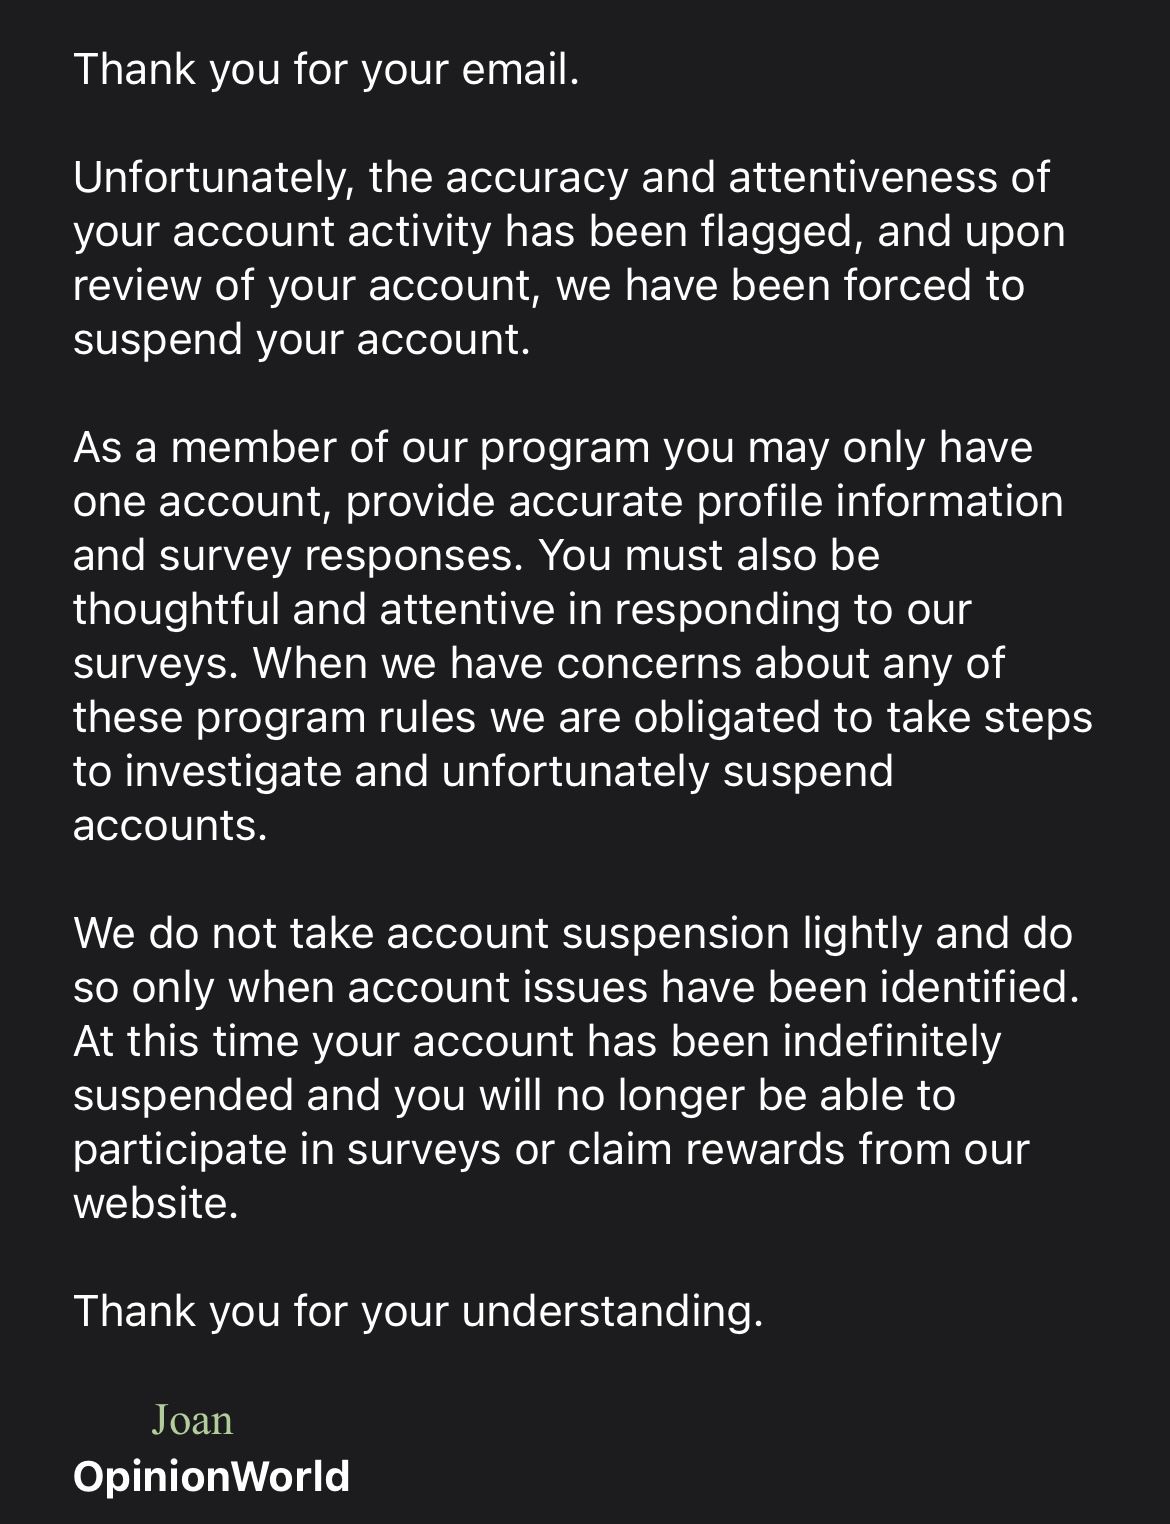1170x1524 pixels.
Task: Click the 'suspend your account.' line
Action: click(x=301, y=339)
